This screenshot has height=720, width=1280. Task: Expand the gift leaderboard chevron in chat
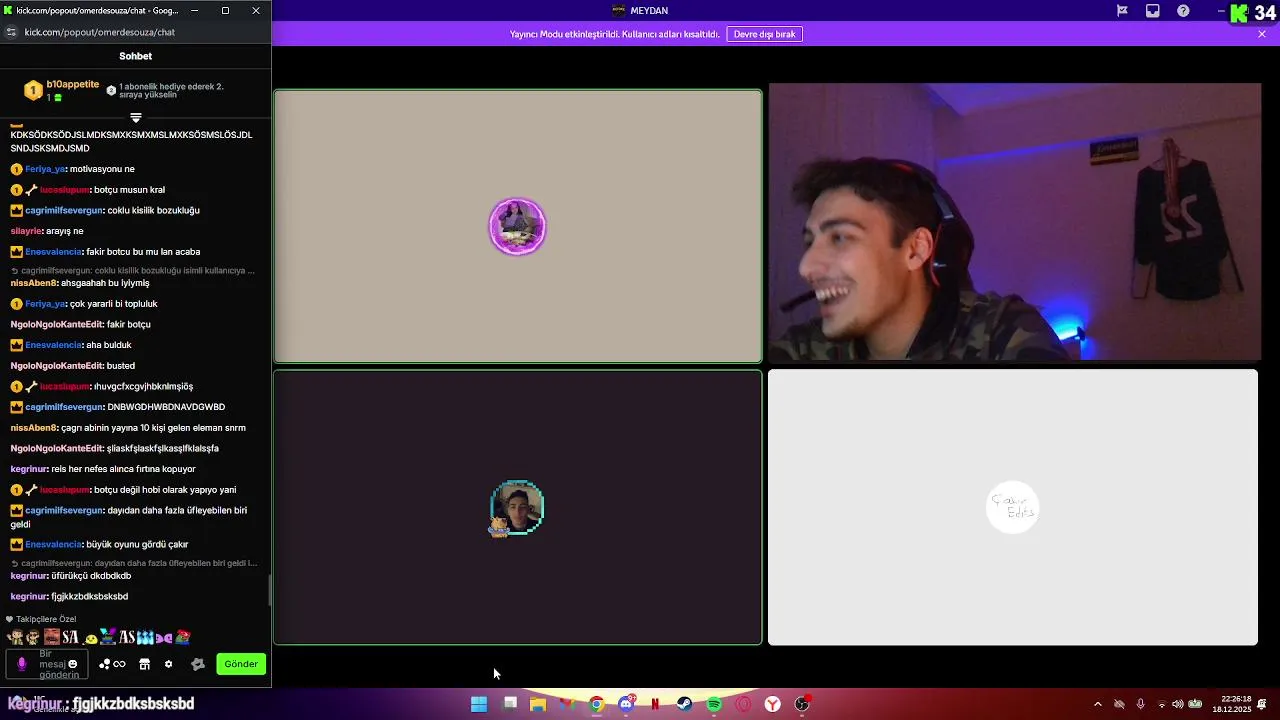tap(136, 117)
